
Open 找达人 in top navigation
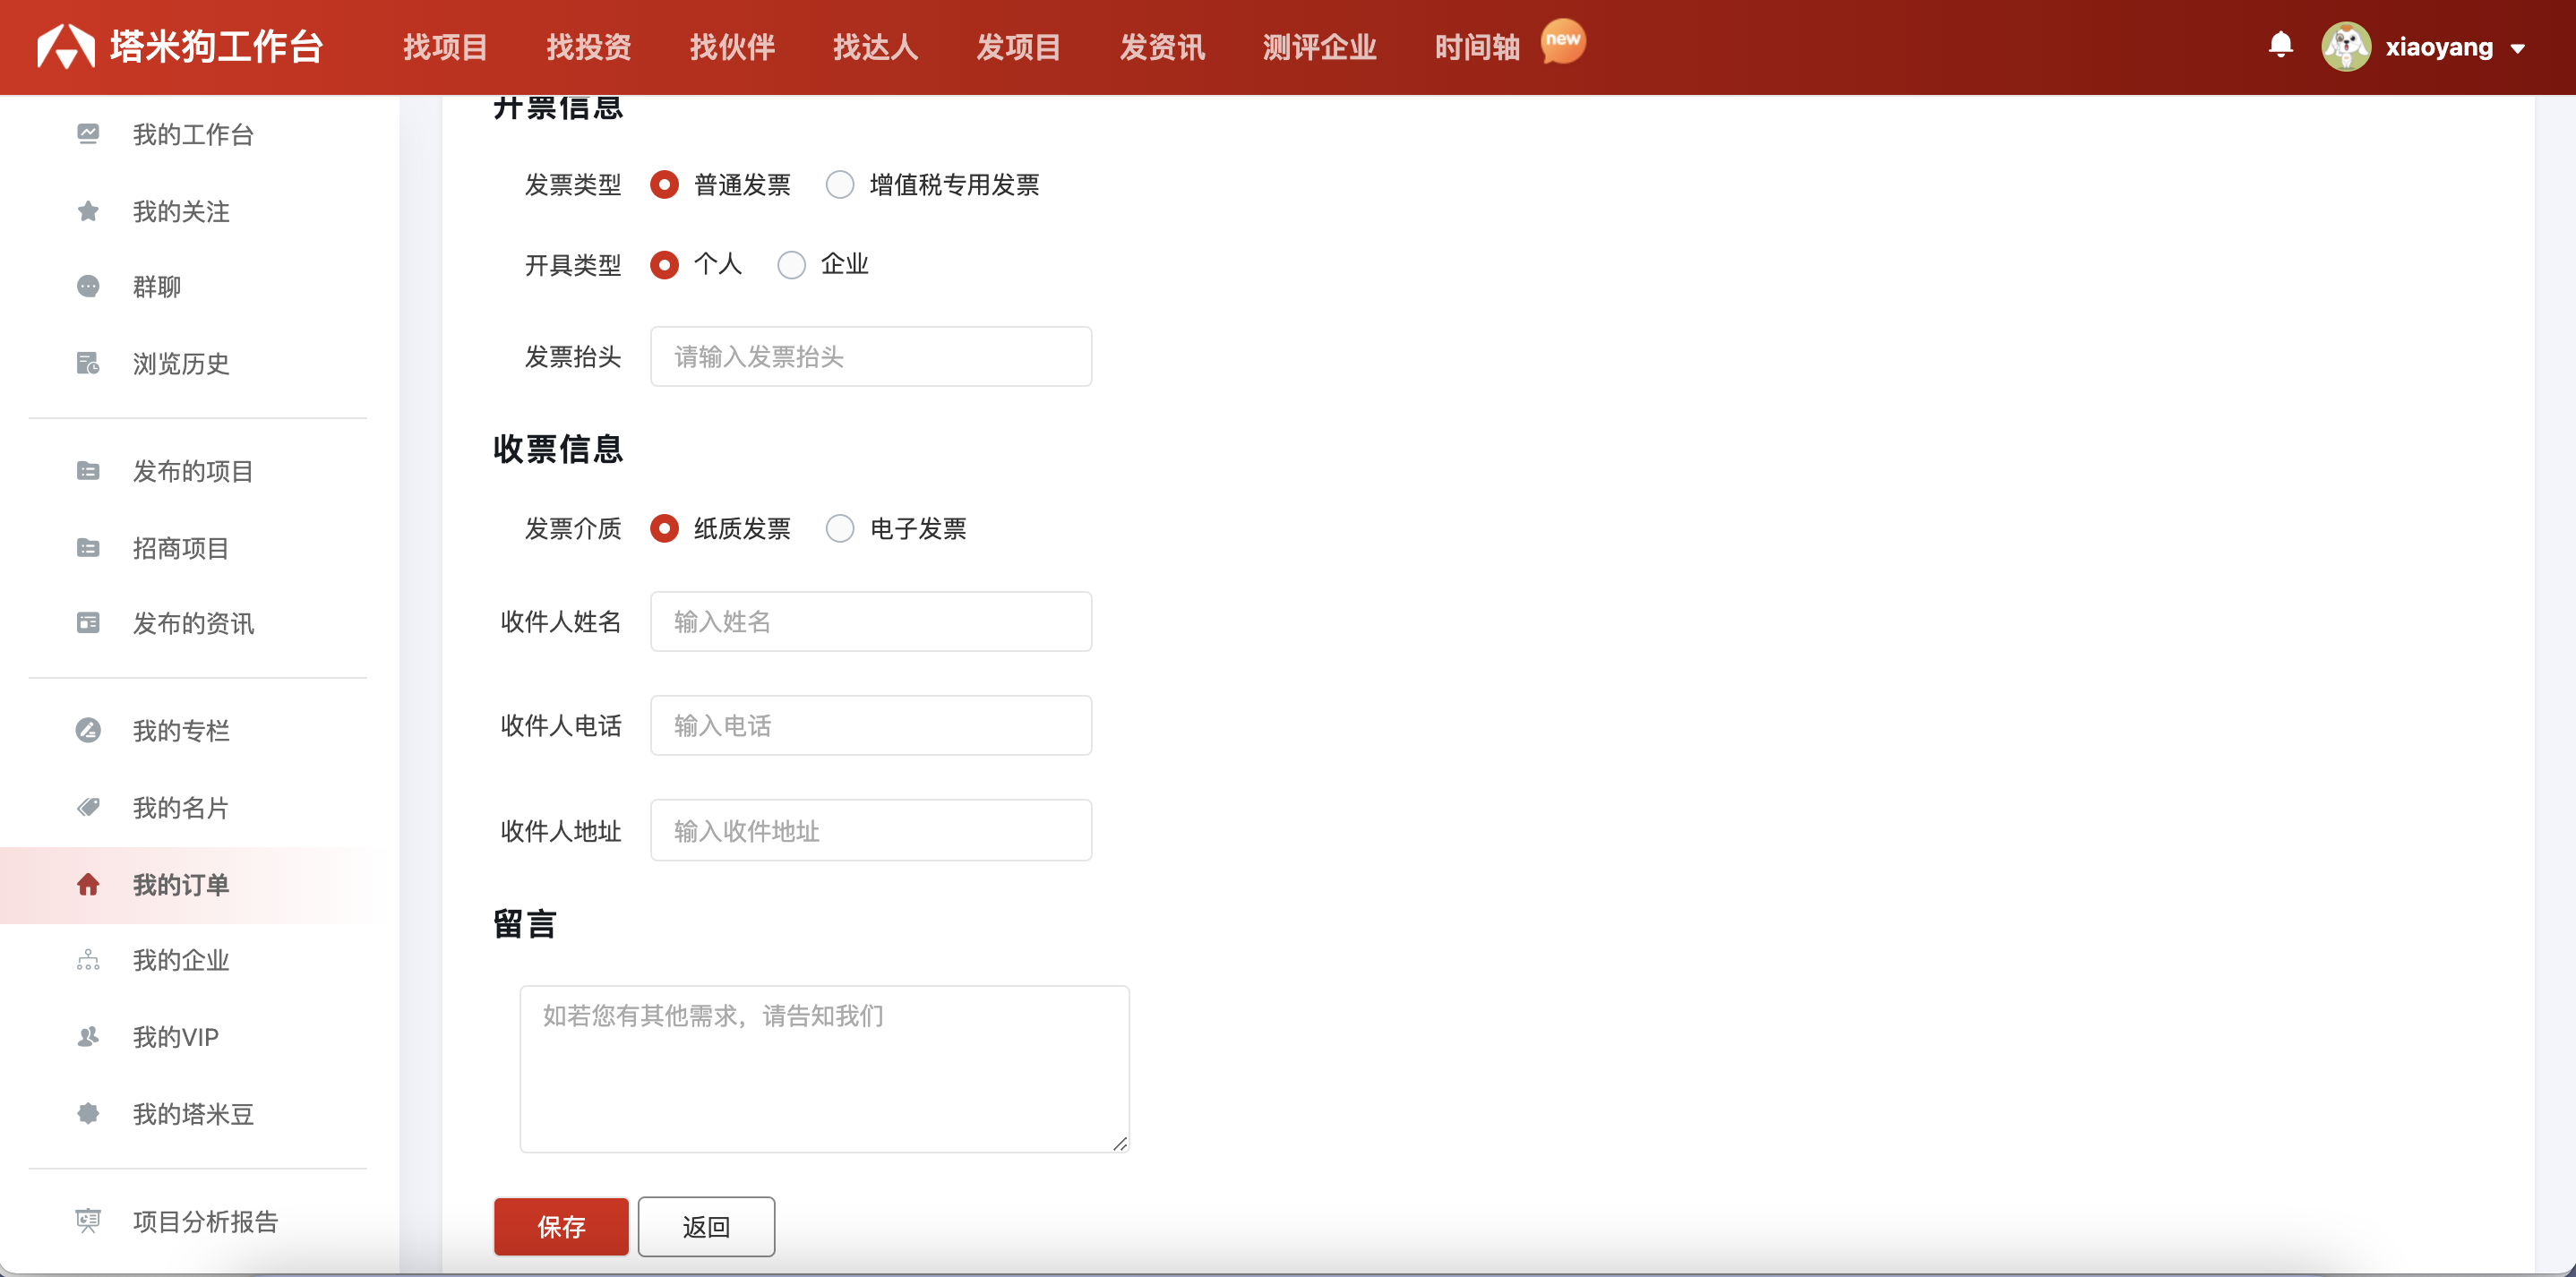click(x=875, y=47)
